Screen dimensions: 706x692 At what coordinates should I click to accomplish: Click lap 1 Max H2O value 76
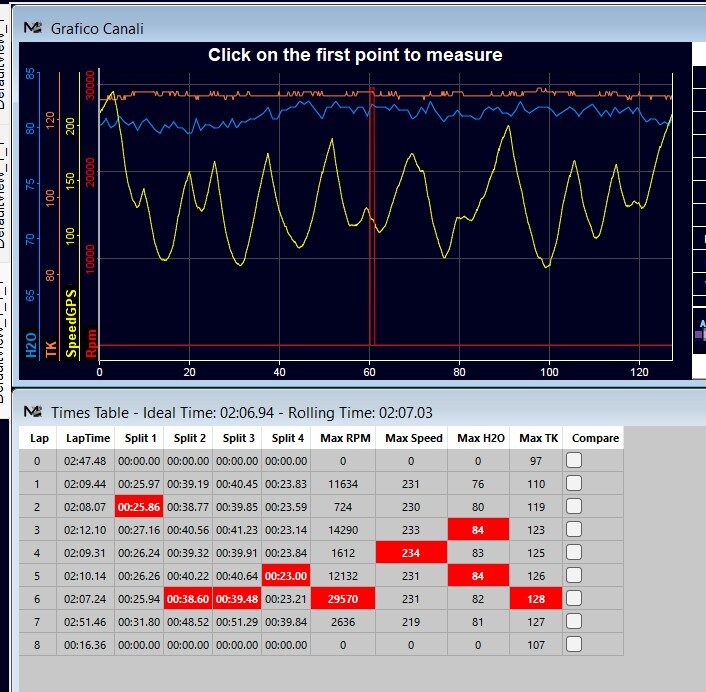click(x=478, y=484)
